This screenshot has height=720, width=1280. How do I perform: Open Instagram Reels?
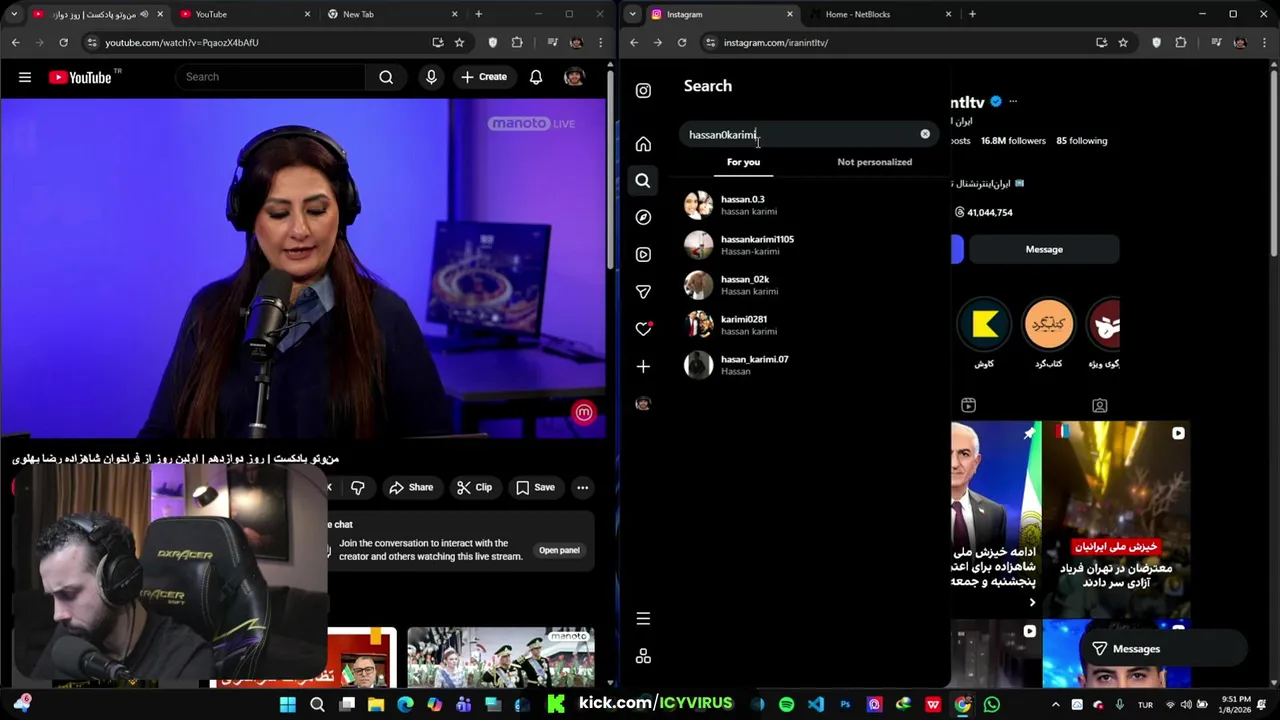click(x=643, y=254)
